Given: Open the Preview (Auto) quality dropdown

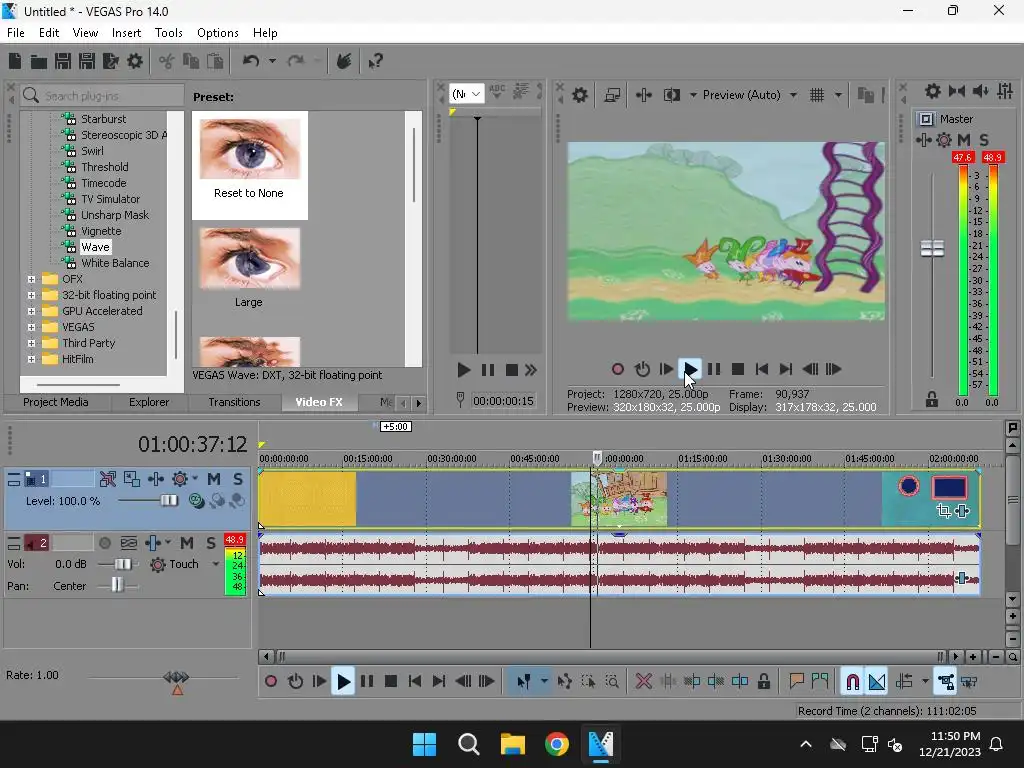Looking at the screenshot, I should click(793, 95).
